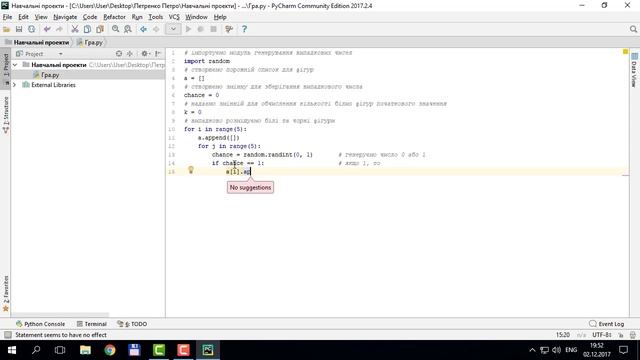The height and width of the screenshot is (360, 640).
Task: Click the Redo arrow icon
Action: click(60, 29)
